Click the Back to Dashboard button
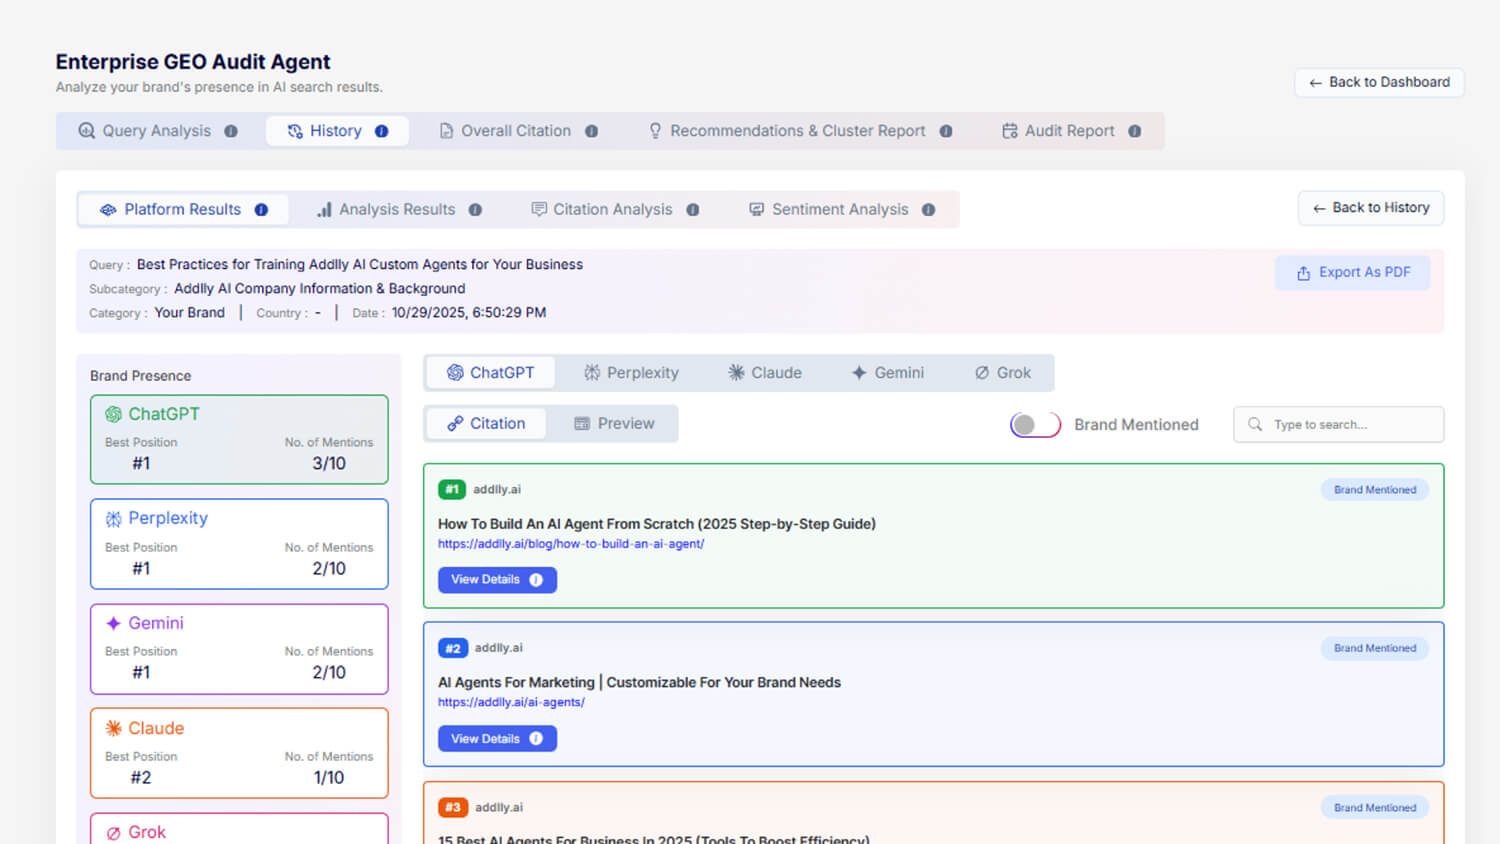1500x844 pixels. coord(1379,82)
